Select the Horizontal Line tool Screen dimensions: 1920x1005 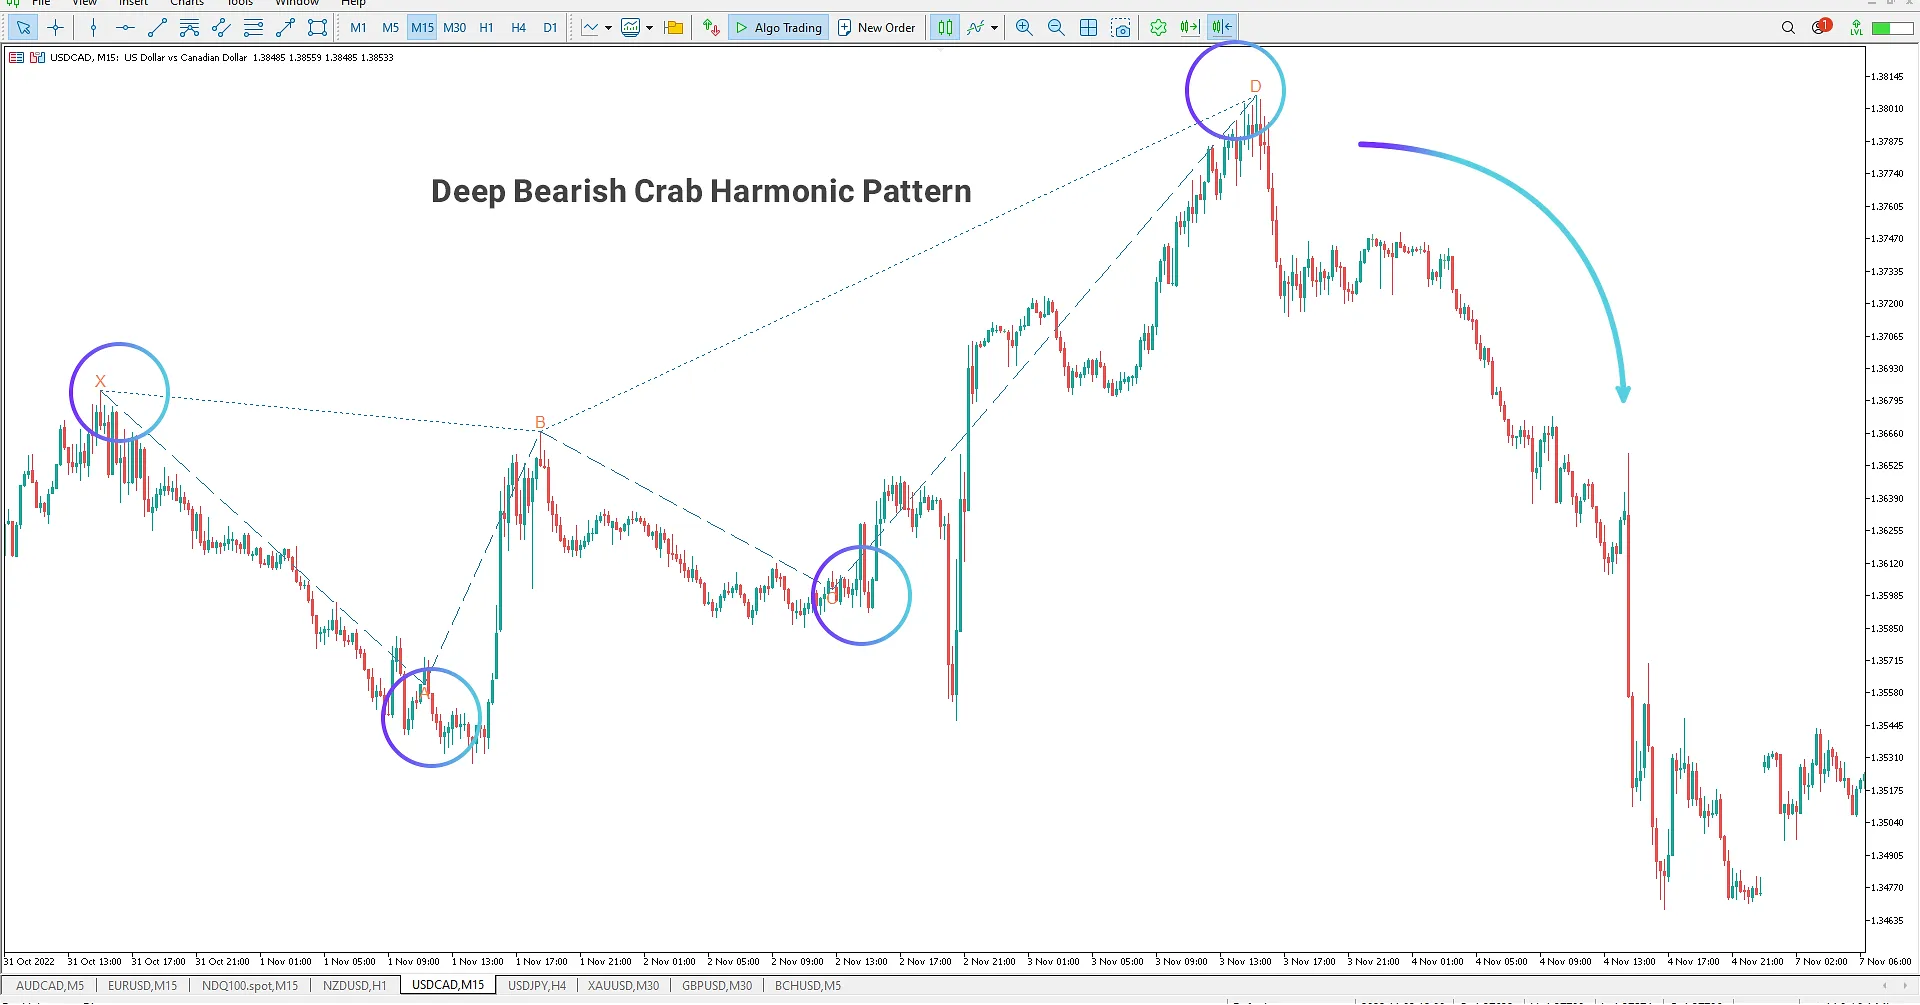124,27
